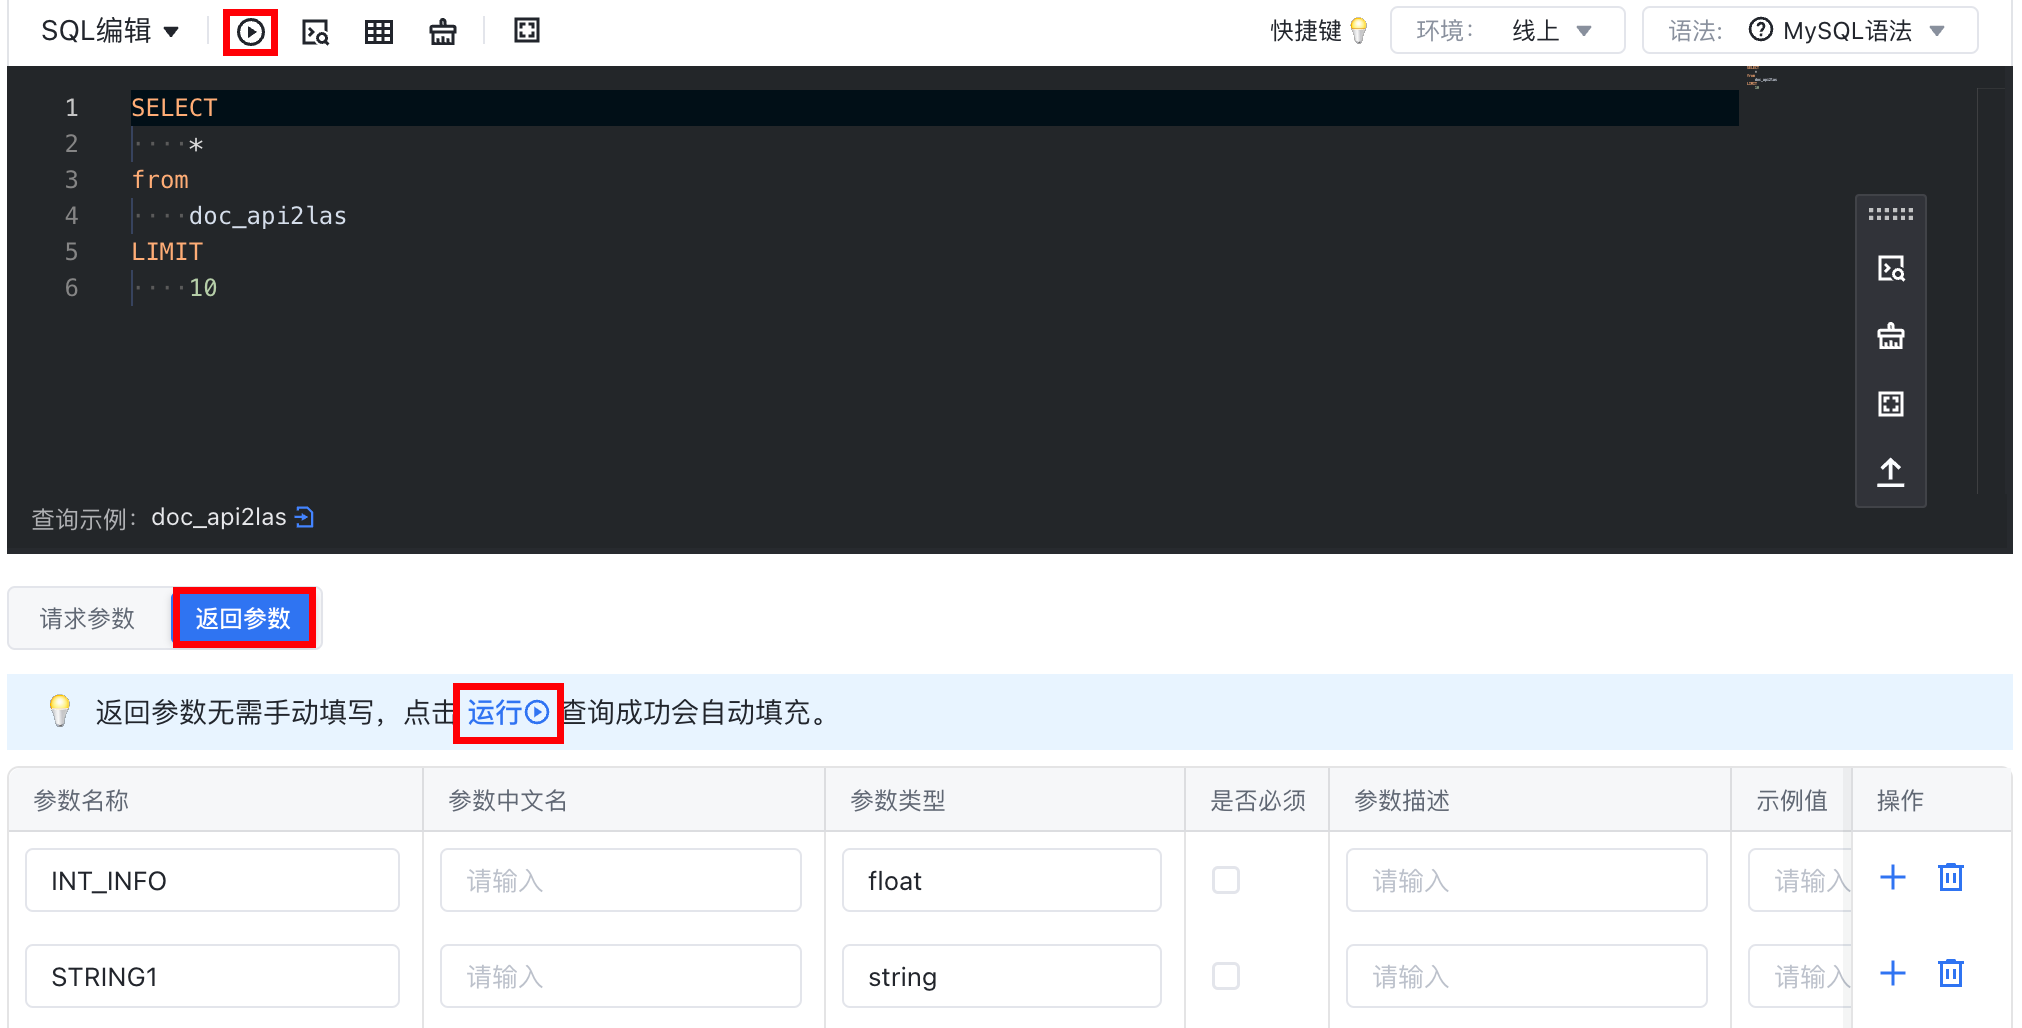Screen dimensions: 2022x1028
Task: Delete the STRING1 parameter row
Action: point(1951,974)
